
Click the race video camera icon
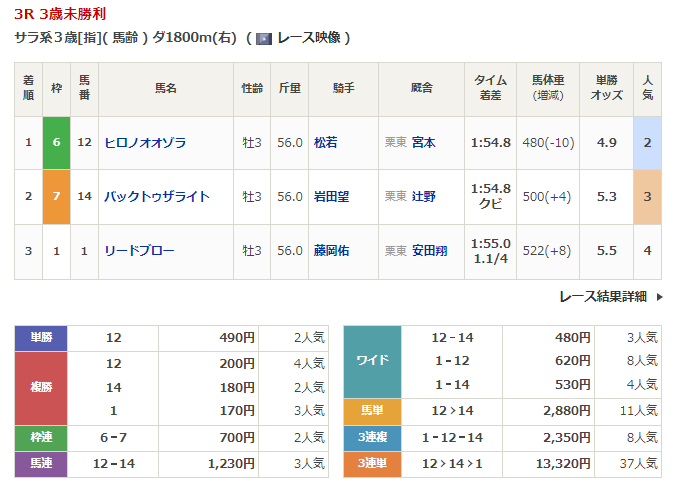pyautogui.click(x=264, y=38)
